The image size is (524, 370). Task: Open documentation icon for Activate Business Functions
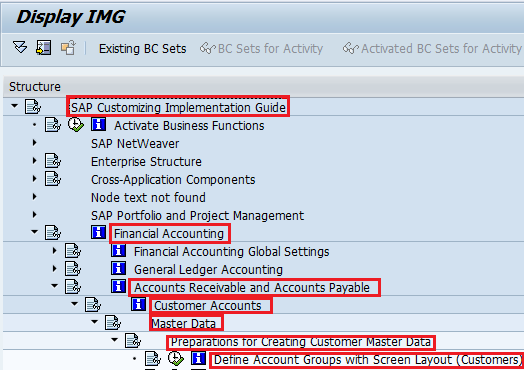53,125
